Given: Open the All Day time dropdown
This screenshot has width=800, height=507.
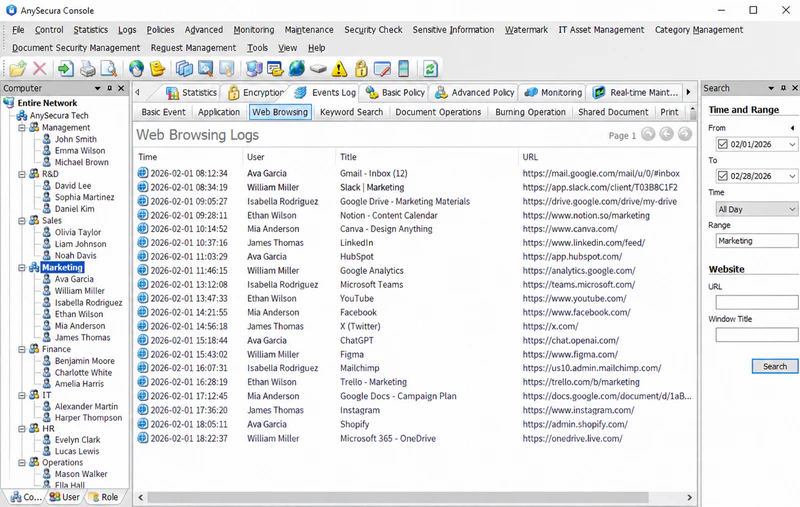Looking at the screenshot, I should [x=791, y=209].
